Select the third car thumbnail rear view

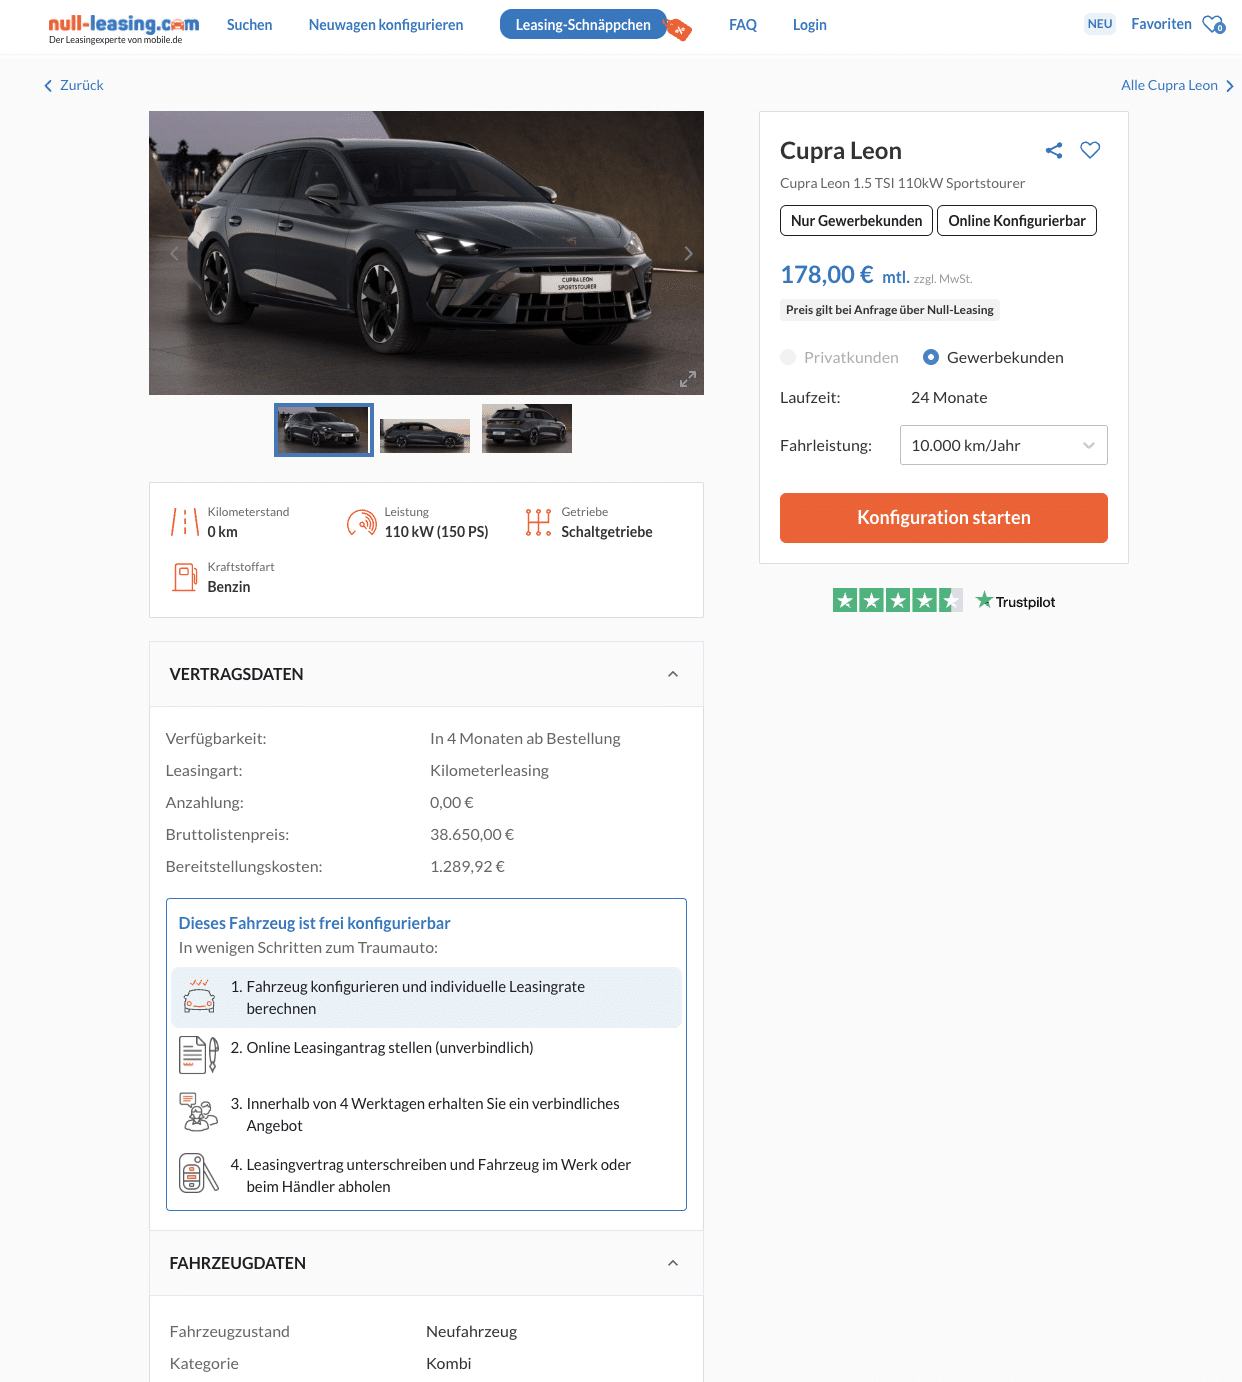(x=527, y=429)
